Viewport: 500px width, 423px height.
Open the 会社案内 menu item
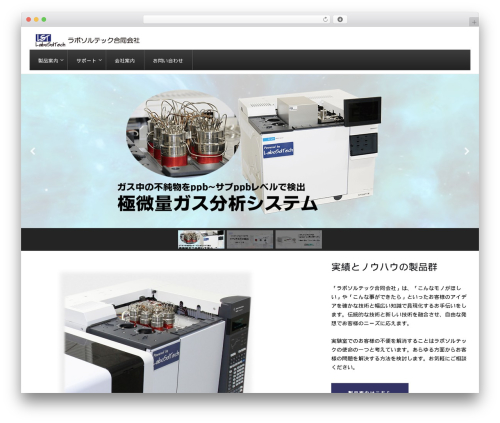(x=125, y=60)
